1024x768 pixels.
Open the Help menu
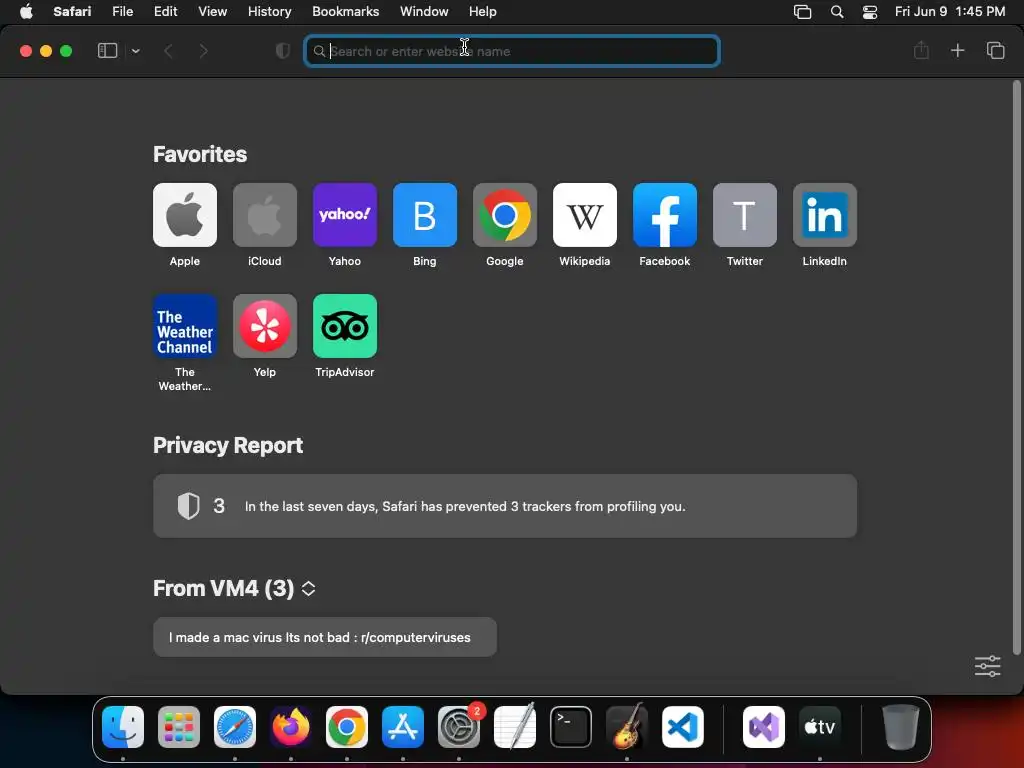483,12
